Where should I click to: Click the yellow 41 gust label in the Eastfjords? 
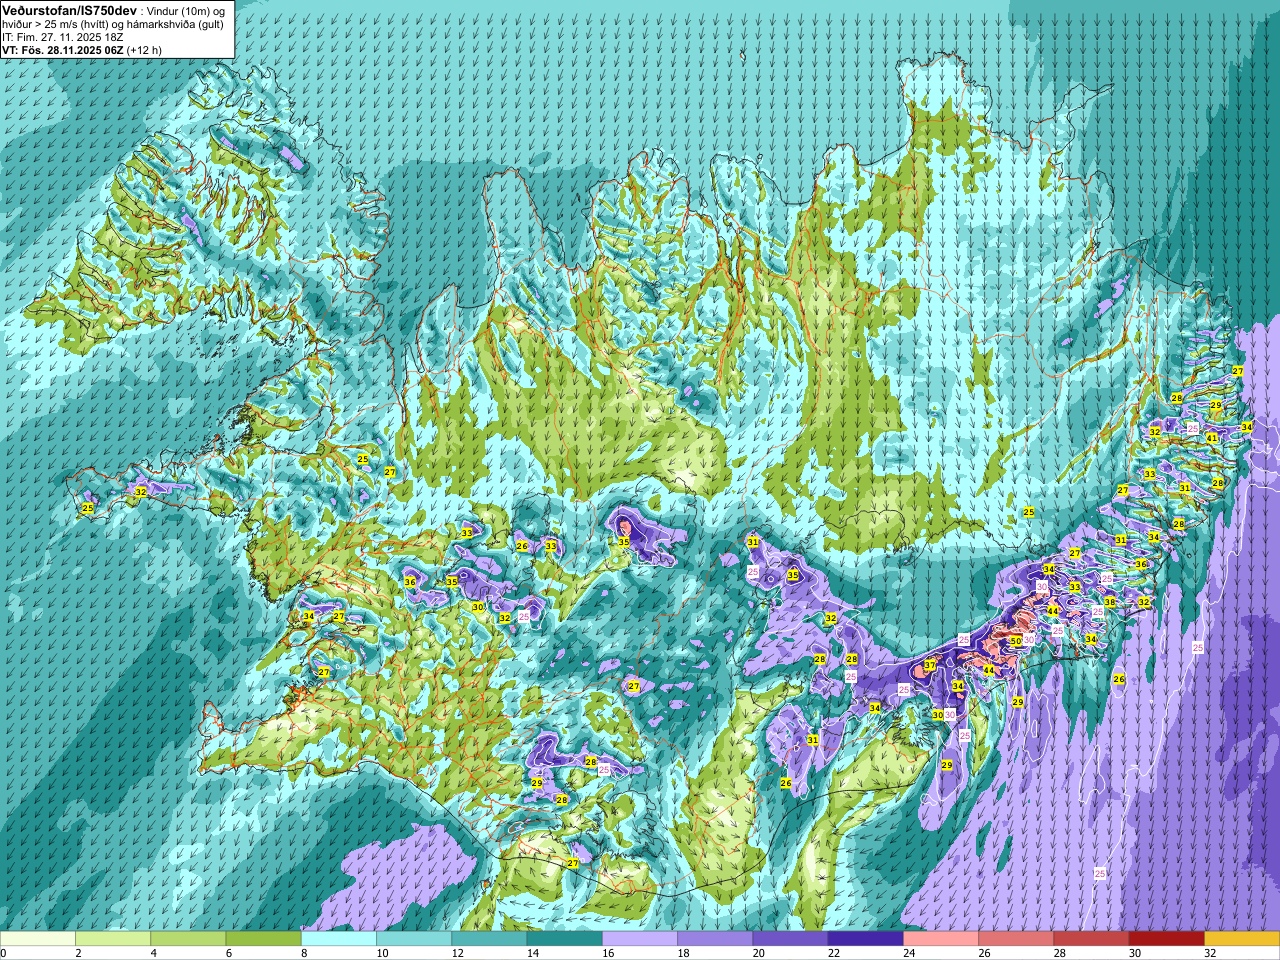pos(1212,438)
